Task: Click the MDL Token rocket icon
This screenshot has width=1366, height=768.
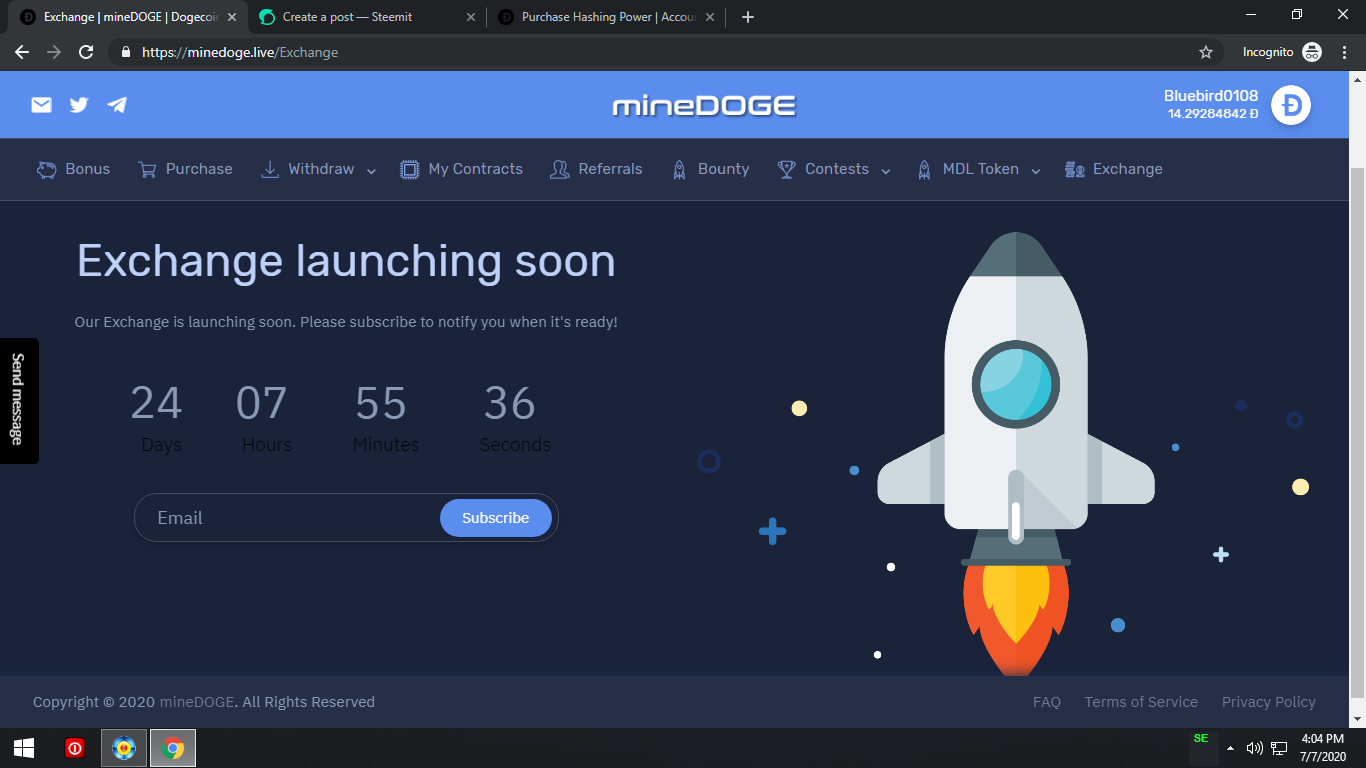Action: (x=925, y=169)
